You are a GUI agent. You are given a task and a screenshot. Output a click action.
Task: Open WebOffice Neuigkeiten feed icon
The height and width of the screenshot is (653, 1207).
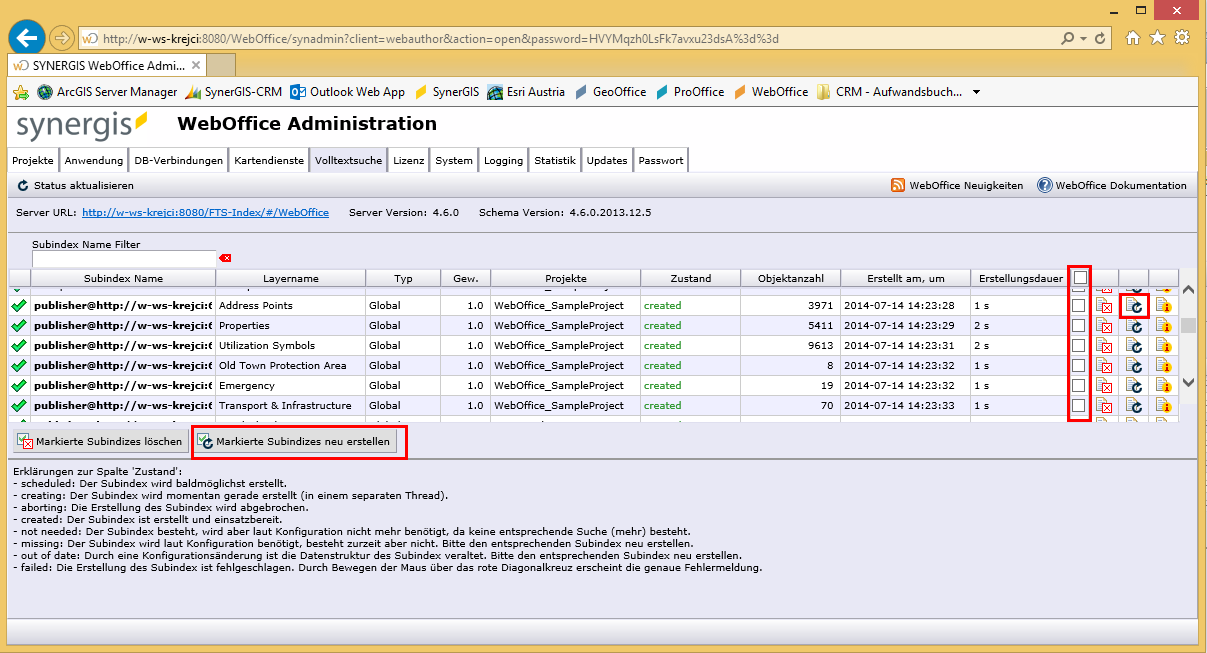[x=897, y=185]
